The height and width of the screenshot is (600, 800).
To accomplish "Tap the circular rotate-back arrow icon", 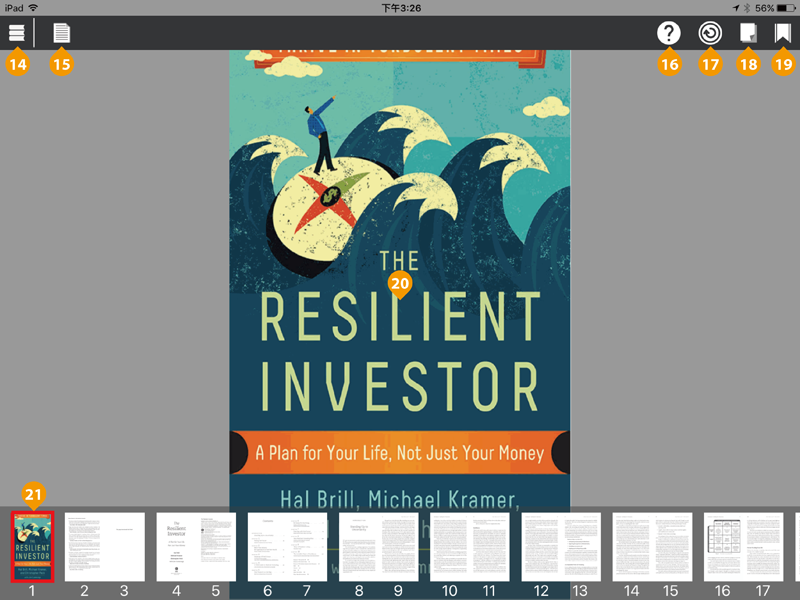I will (x=710, y=33).
